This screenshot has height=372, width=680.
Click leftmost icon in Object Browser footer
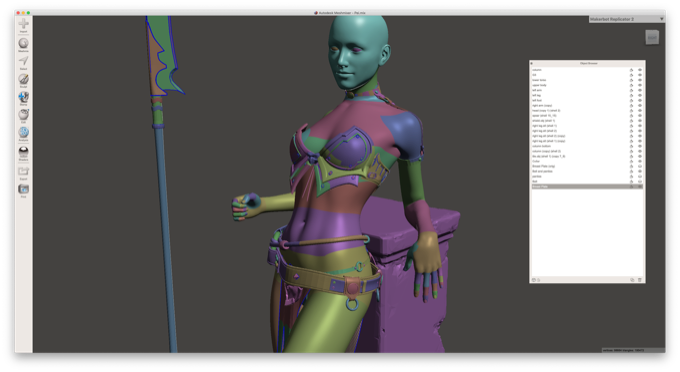534,280
